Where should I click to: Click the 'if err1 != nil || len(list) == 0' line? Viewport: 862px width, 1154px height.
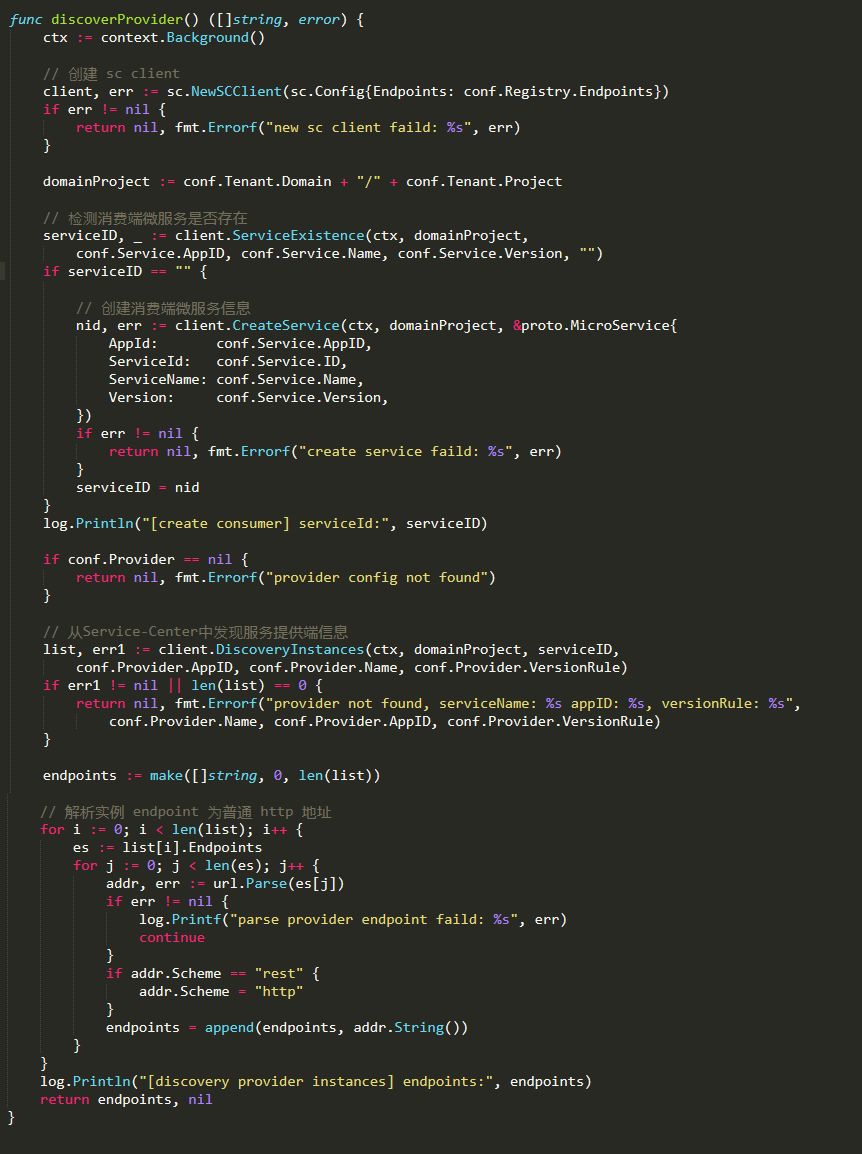tap(183, 686)
